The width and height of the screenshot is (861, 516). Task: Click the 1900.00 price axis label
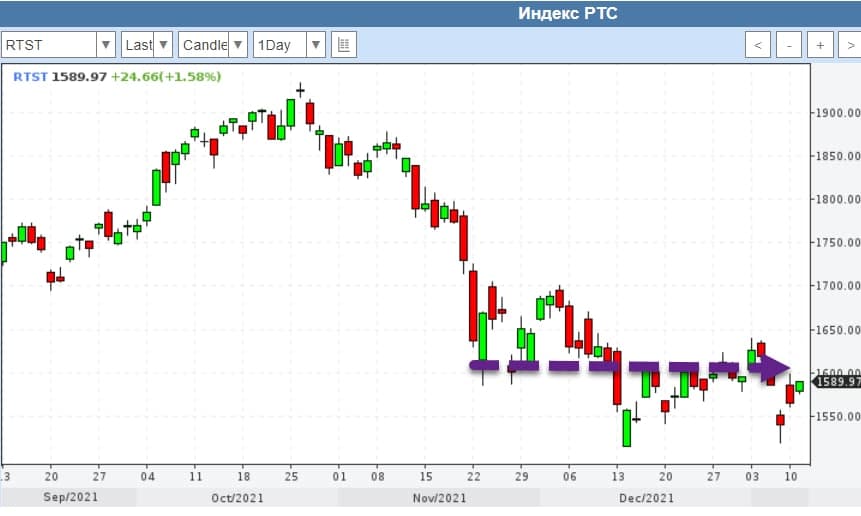[838, 113]
